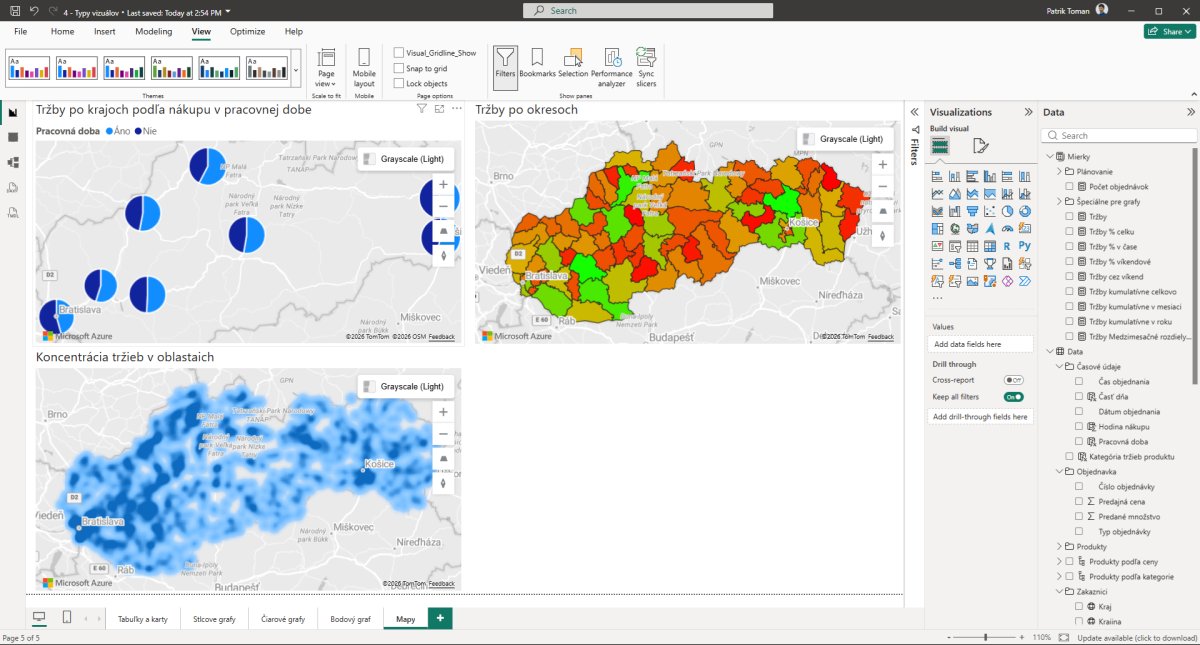The height and width of the screenshot is (645, 1200).
Task: Click the Bookmarks pane icon
Action: [x=537, y=63]
